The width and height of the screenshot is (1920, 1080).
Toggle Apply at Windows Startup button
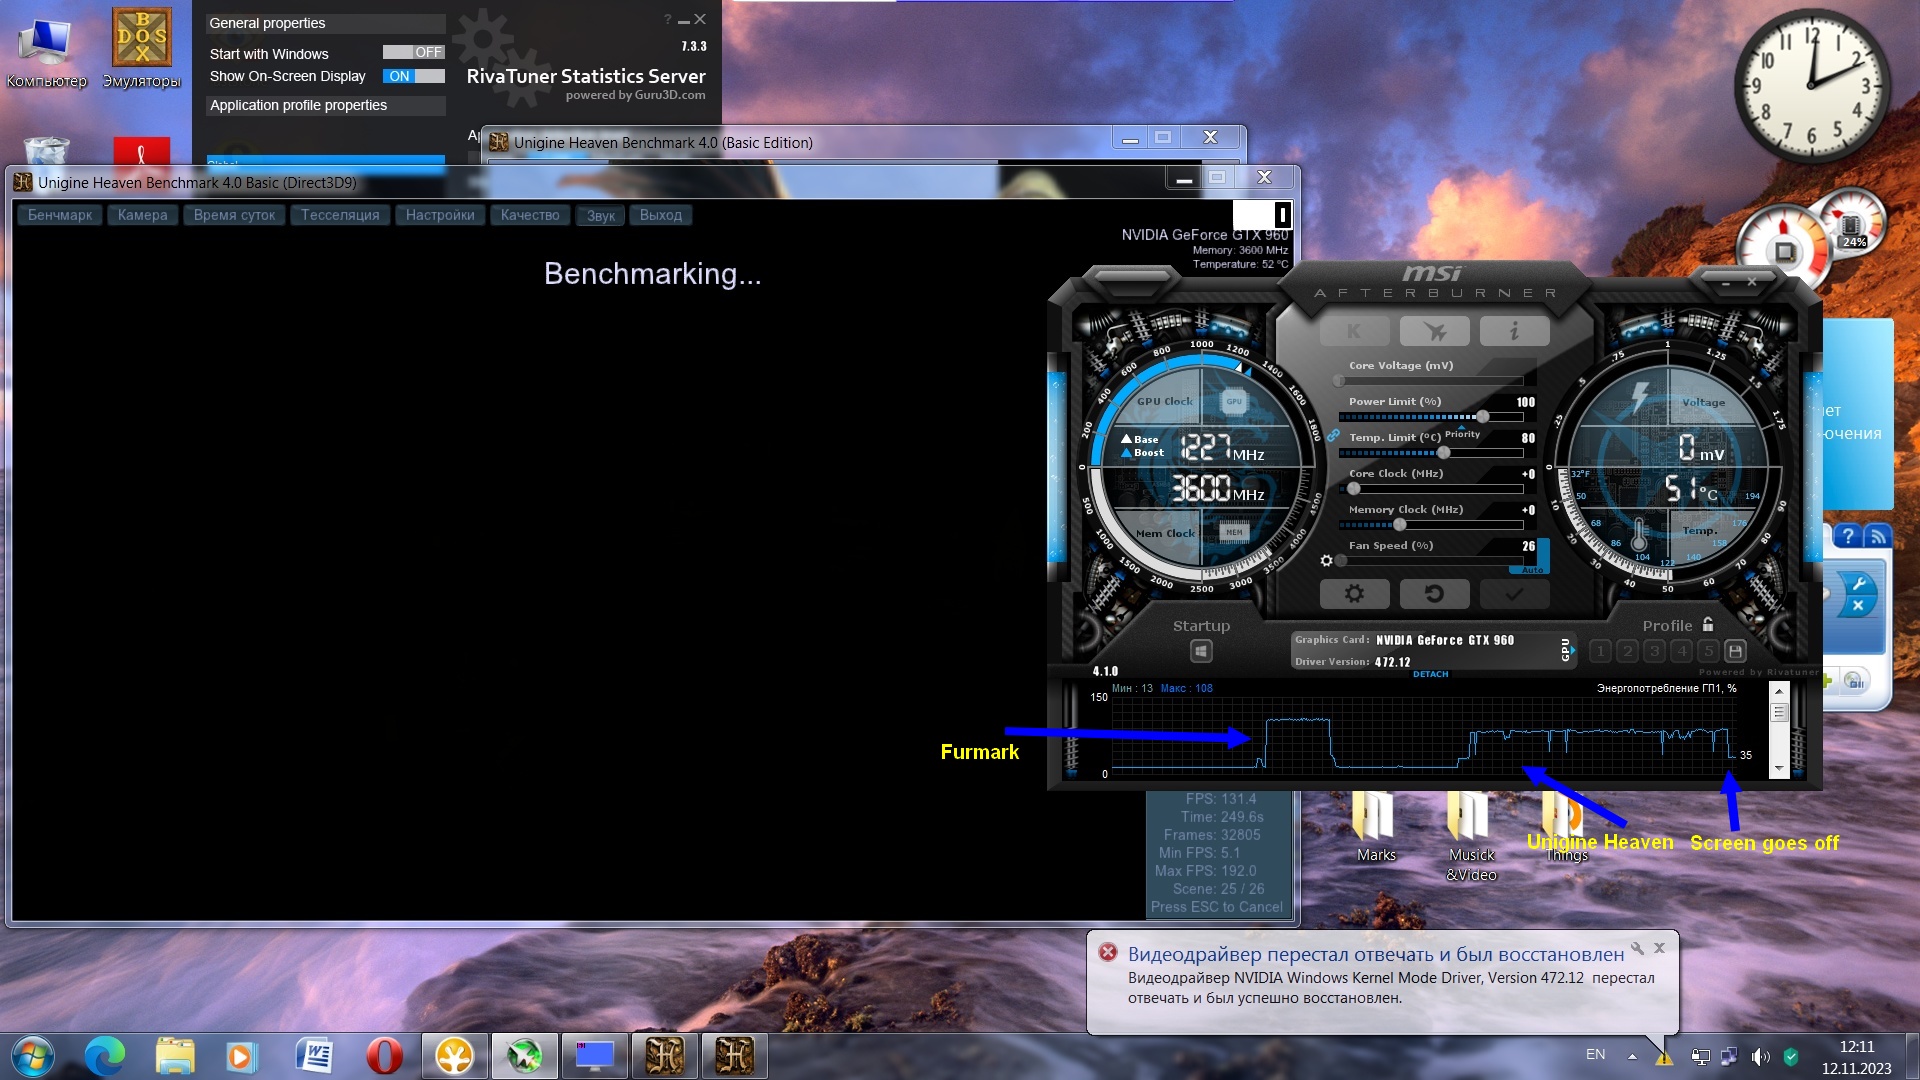click(x=1201, y=651)
